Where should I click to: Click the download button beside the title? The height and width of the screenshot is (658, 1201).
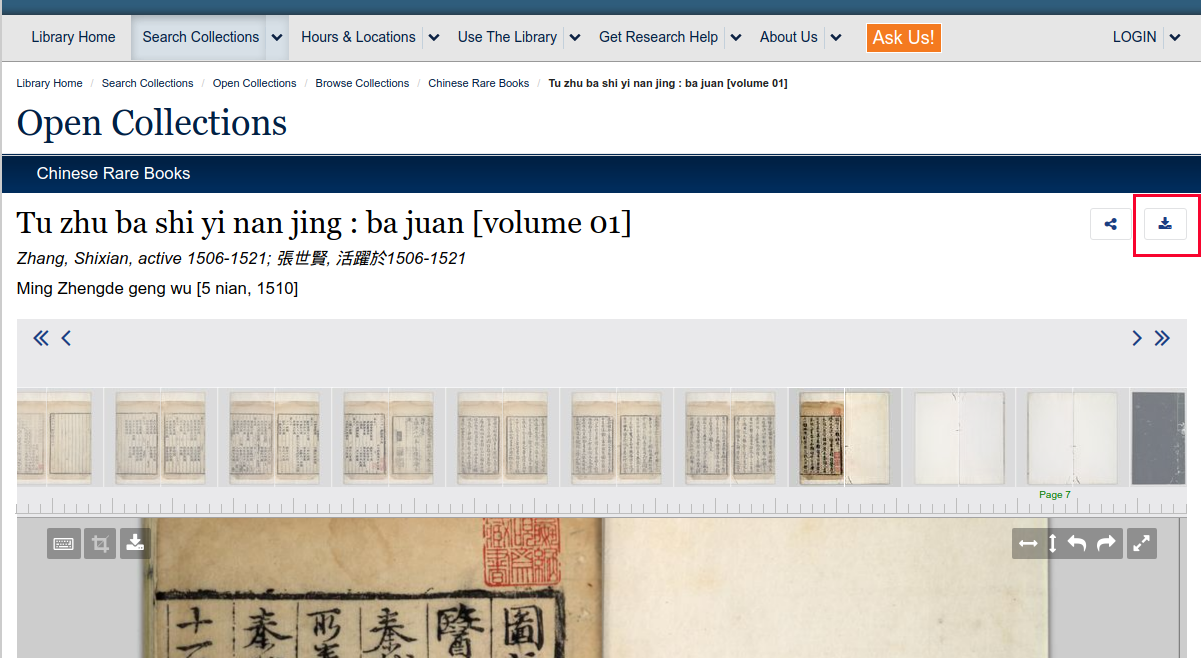click(1165, 224)
